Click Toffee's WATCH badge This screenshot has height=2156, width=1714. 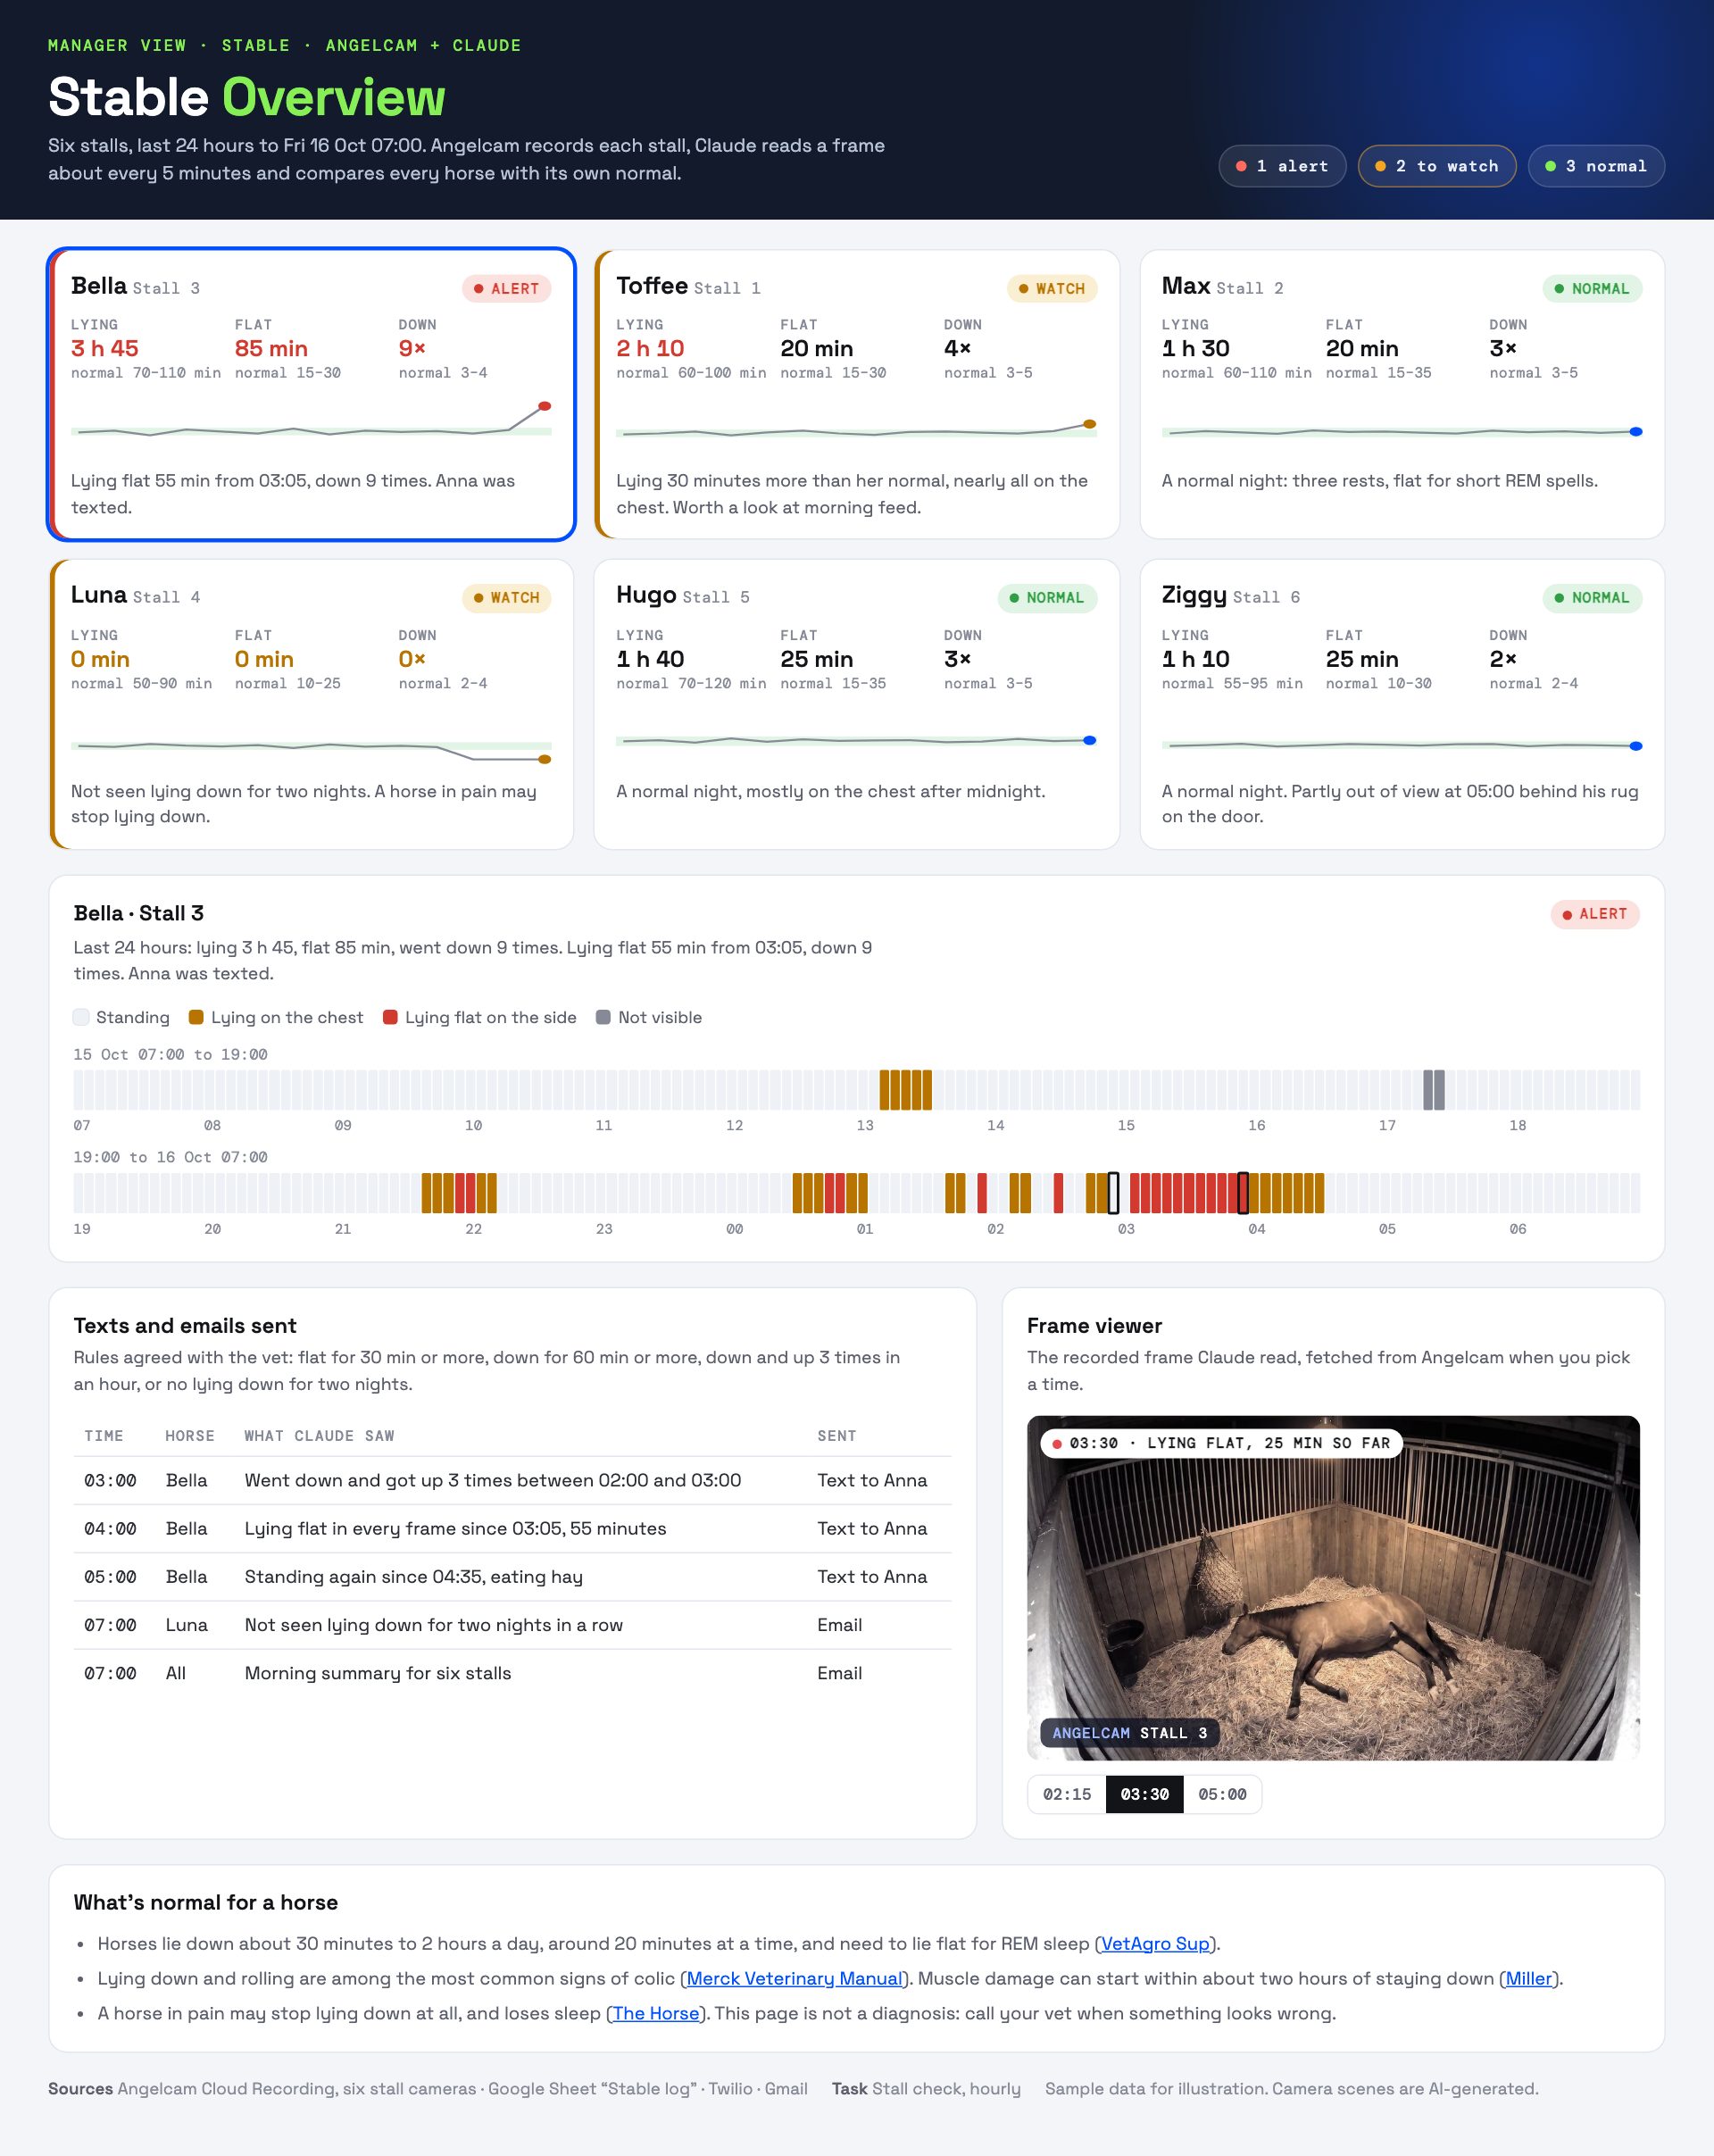(1052, 288)
